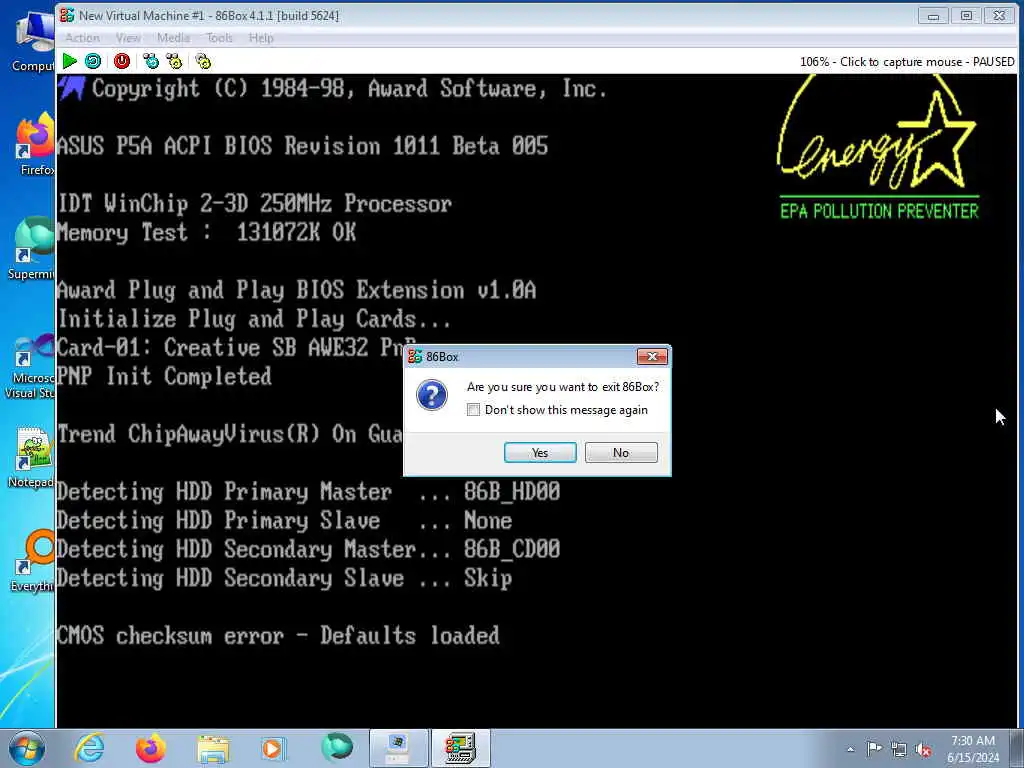Open the Action menu
Screen dimensions: 1024x768
[x=82, y=38]
